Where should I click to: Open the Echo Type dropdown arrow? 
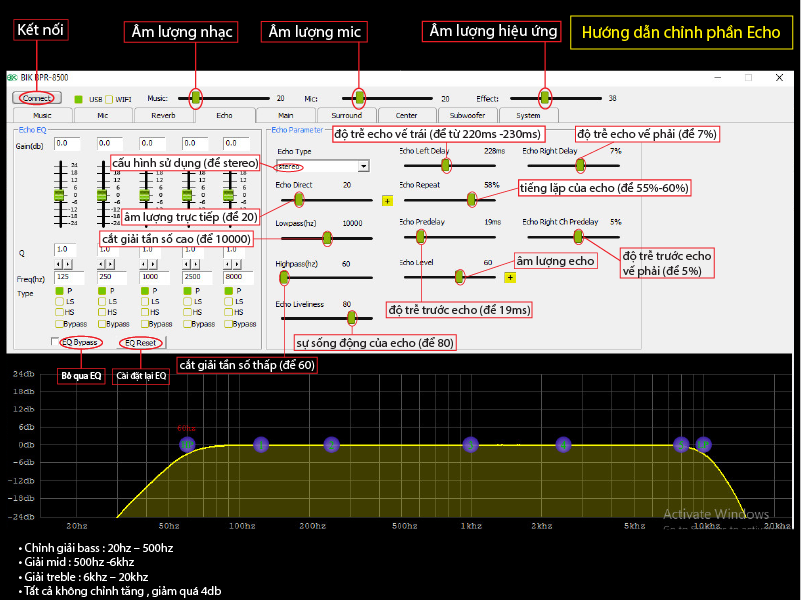(x=363, y=166)
